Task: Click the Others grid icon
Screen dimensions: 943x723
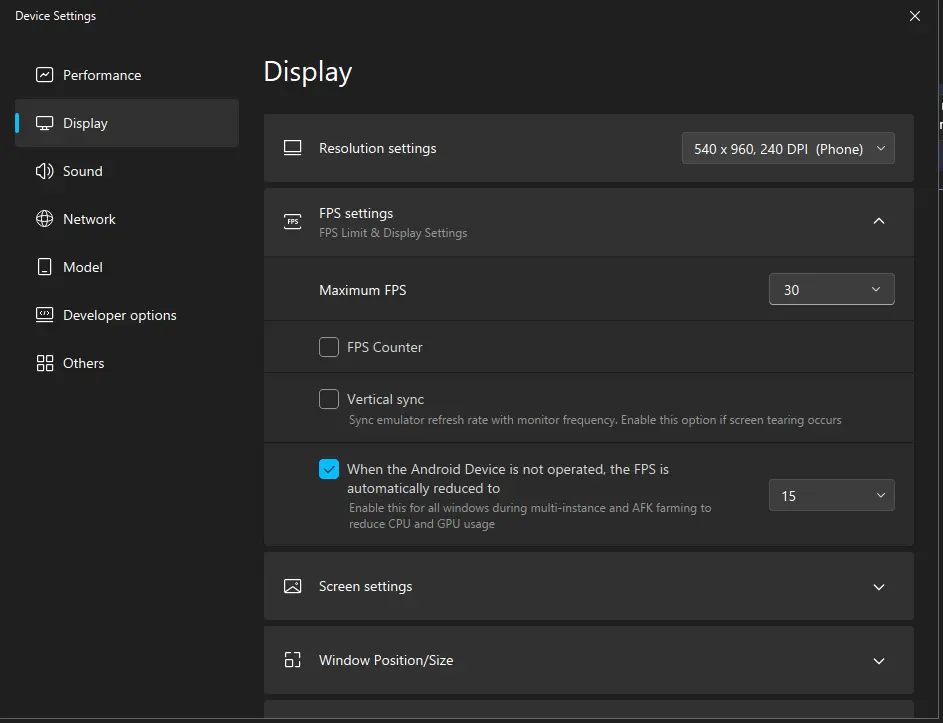Action: pyautogui.click(x=45, y=363)
